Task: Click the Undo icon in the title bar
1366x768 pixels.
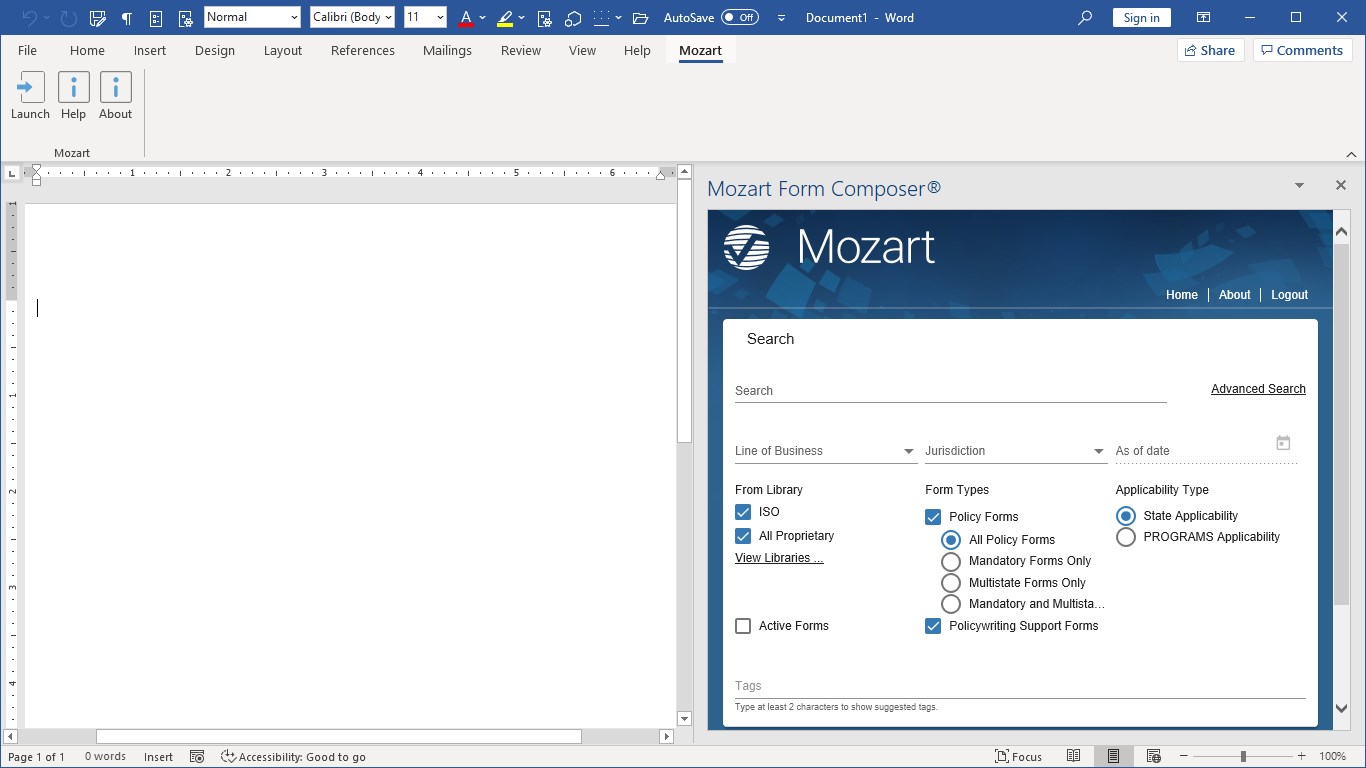Action: pyautogui.click(x=29, y=18)
